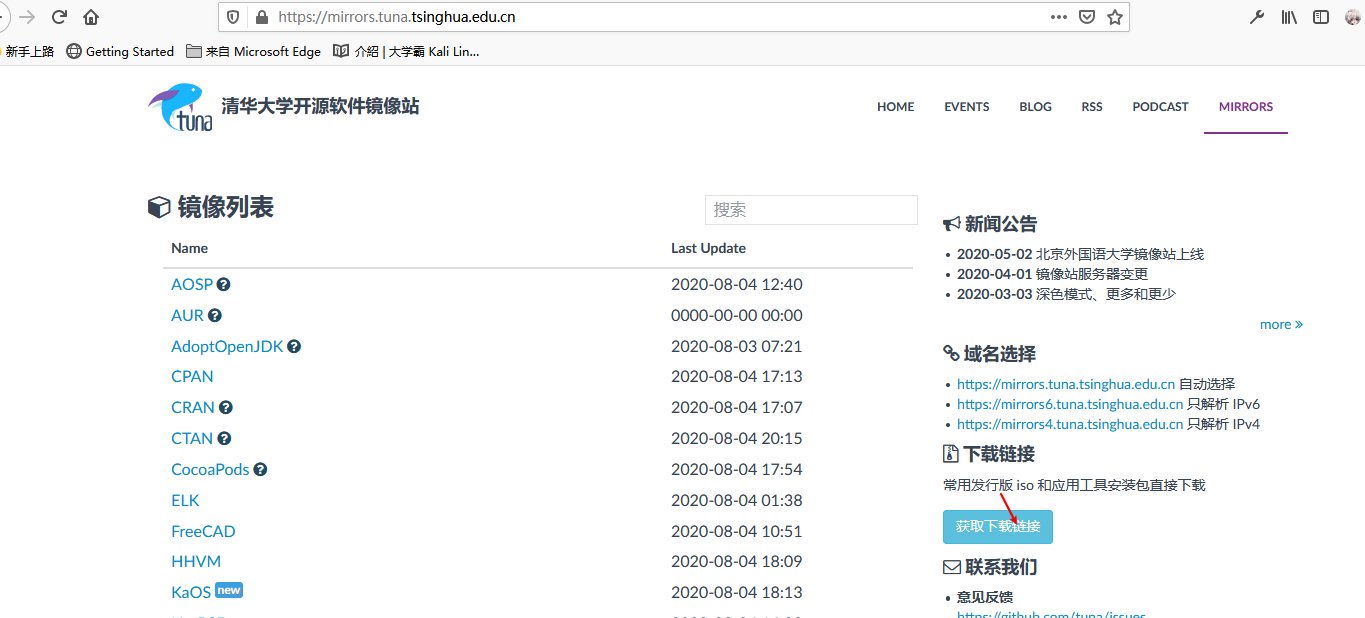Click the help icon next to CocoaPods

[260, 469]
